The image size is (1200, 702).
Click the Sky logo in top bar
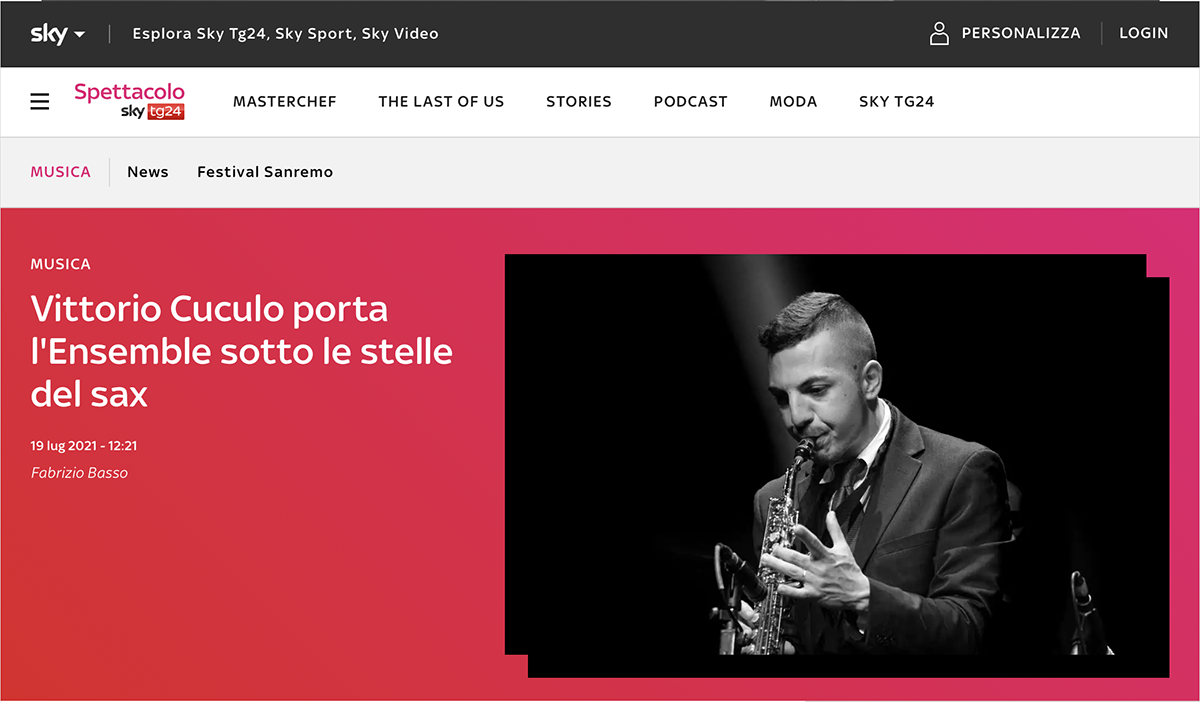coord(49,33)
